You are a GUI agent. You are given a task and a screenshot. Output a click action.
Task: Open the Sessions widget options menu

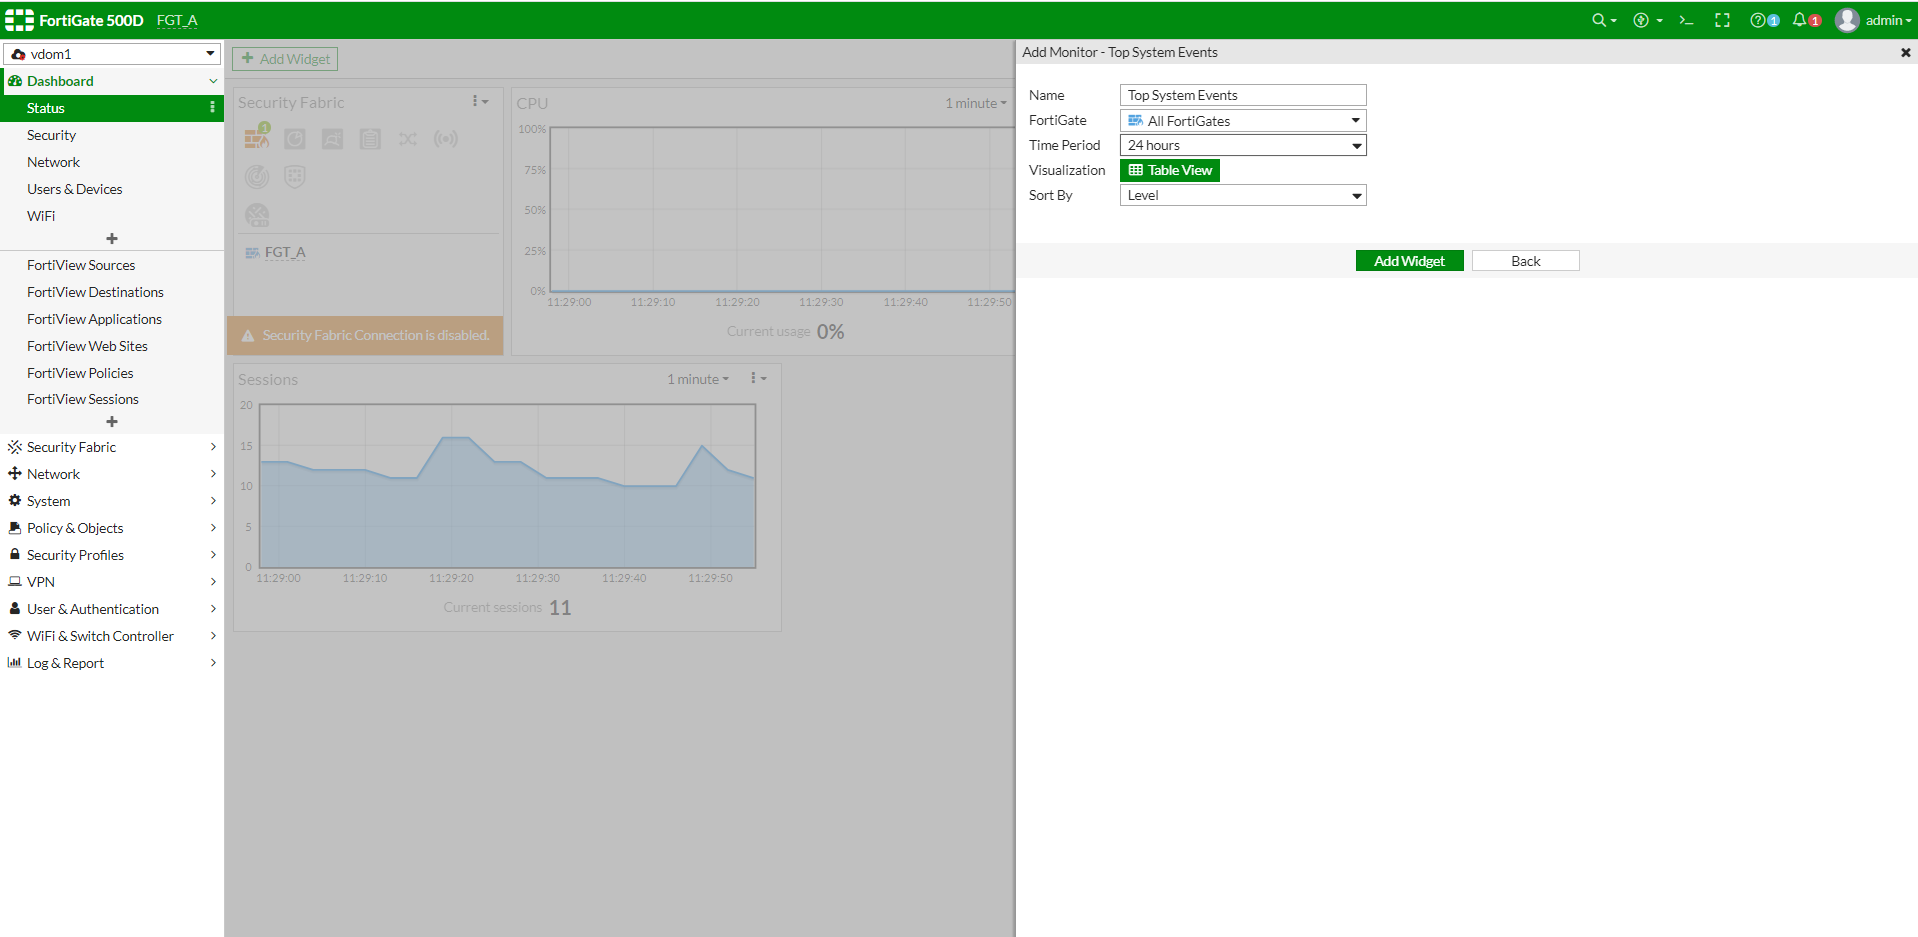[758, 379]
